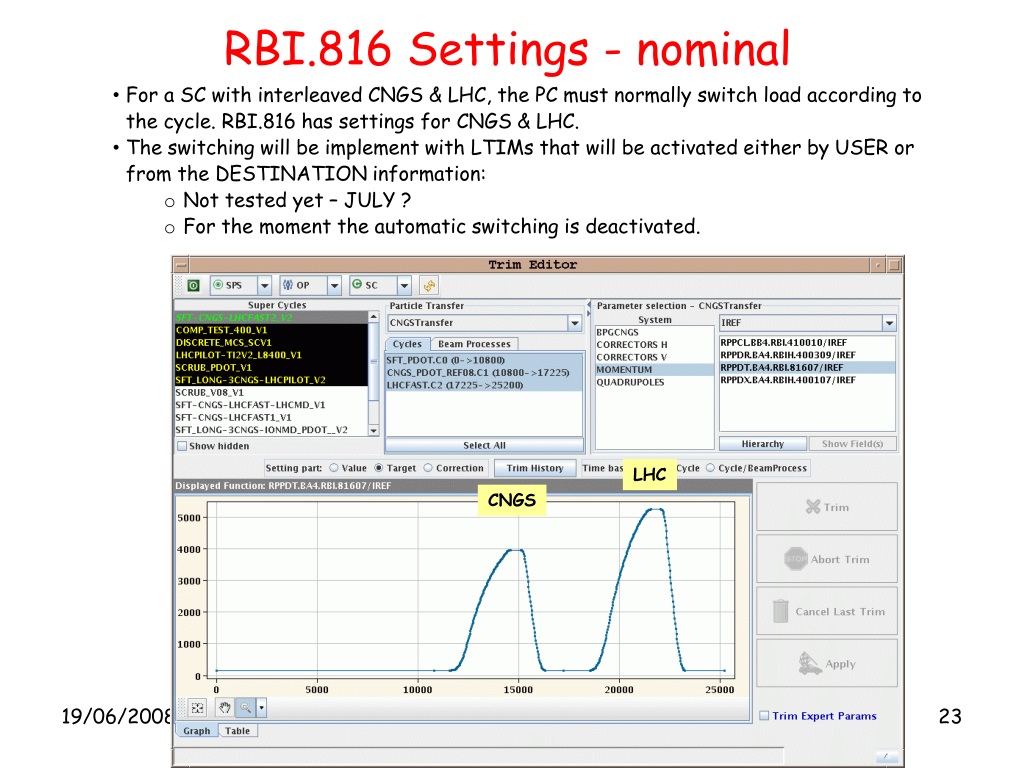Enable Trim Expert Params checkbox
Viewport: 1024px width, 768px height.
tap(764, 716)
